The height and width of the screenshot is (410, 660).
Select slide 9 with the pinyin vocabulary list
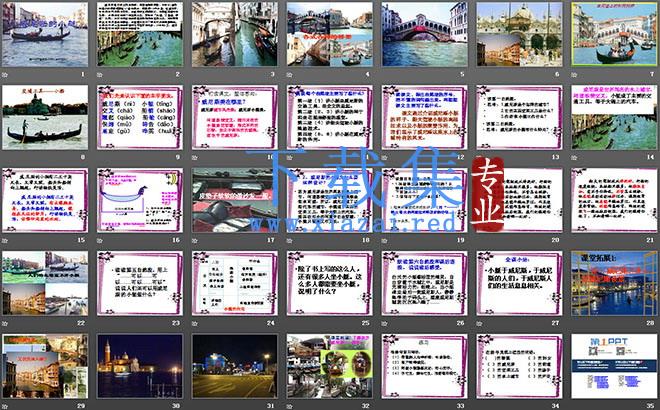pos(140,117)
